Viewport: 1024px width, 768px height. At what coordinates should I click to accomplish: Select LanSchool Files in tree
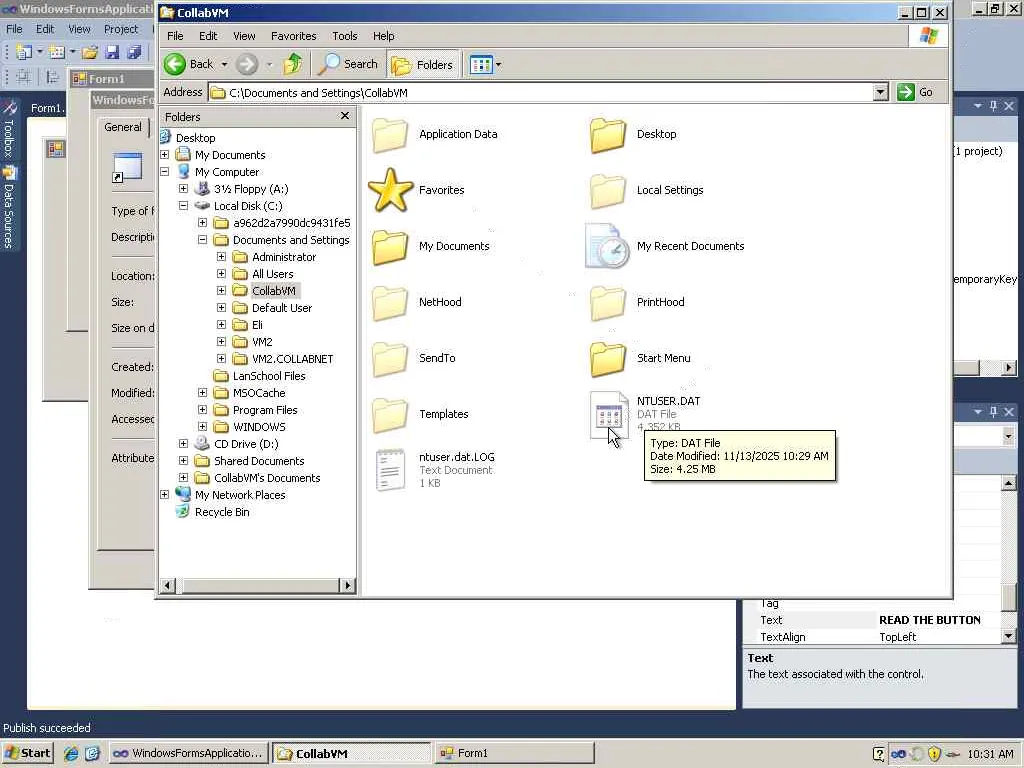[269, 376]
